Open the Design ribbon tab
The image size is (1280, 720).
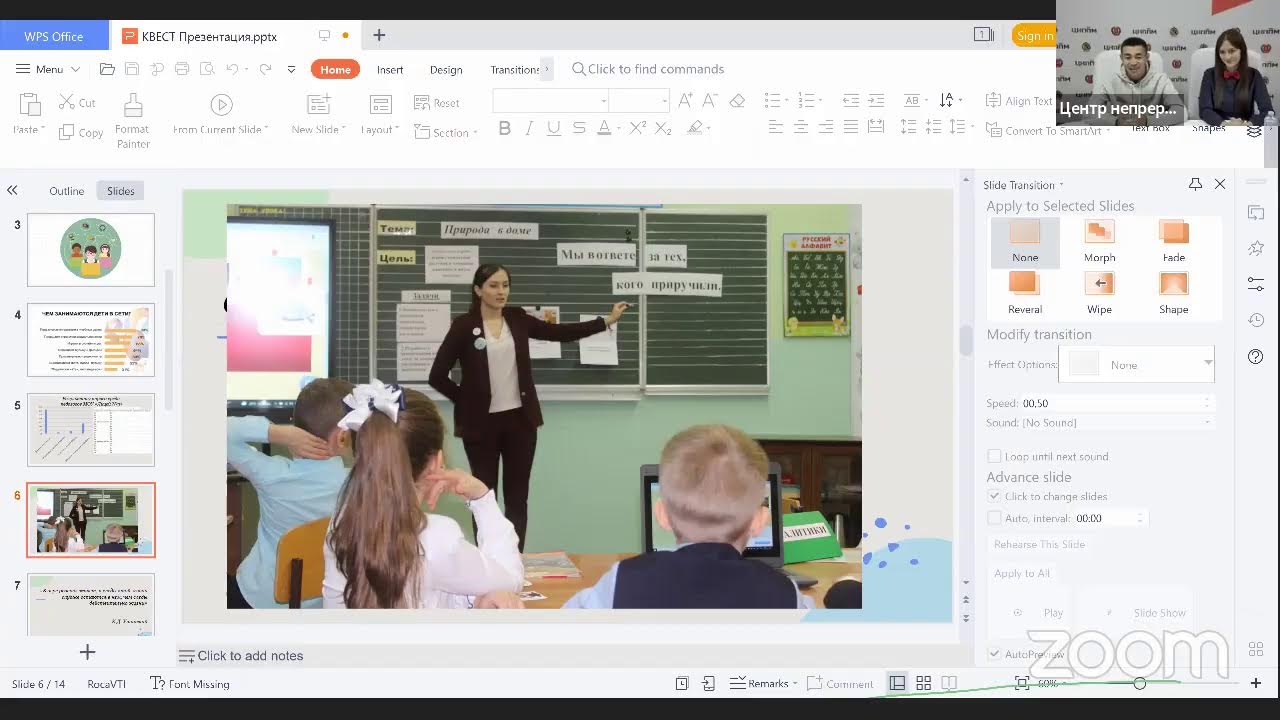coord(446,69)
